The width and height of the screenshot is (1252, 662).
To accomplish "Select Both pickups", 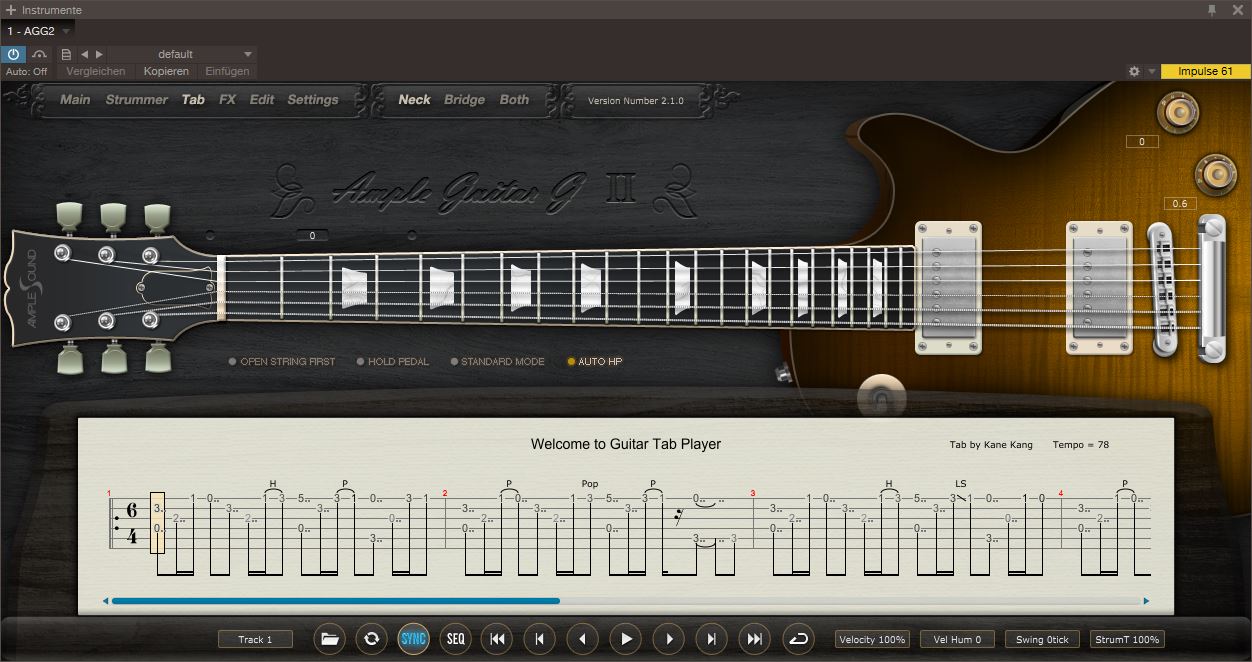I will [x=514, y=100].
